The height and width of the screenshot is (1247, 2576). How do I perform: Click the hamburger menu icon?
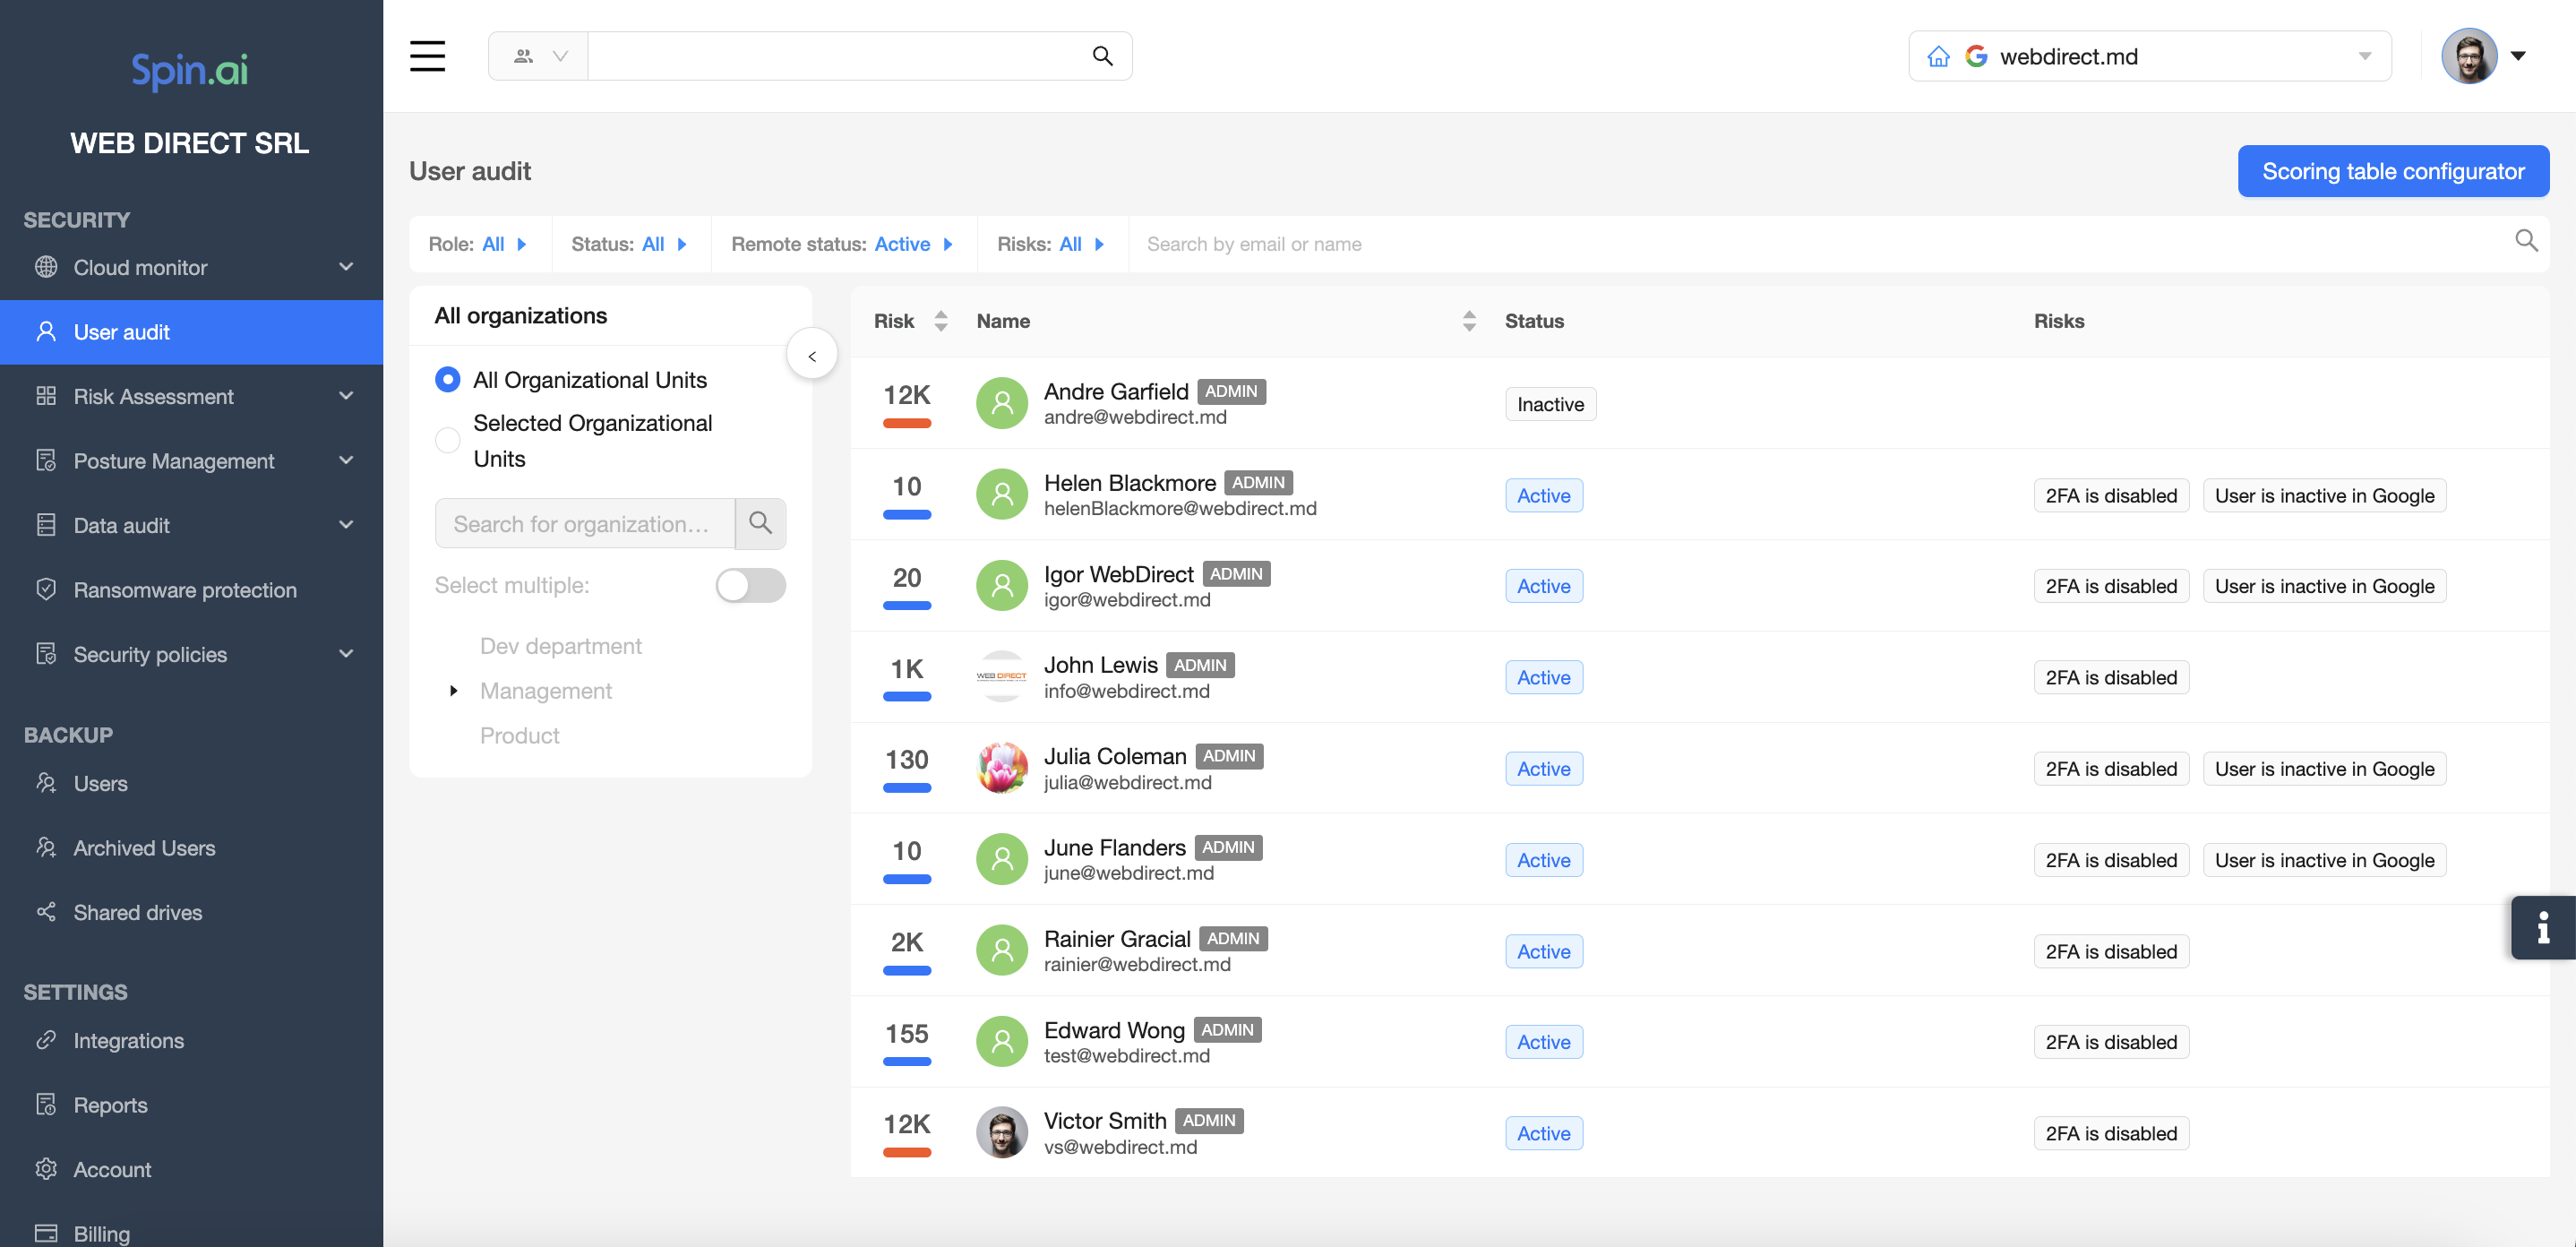pos(427,56)
